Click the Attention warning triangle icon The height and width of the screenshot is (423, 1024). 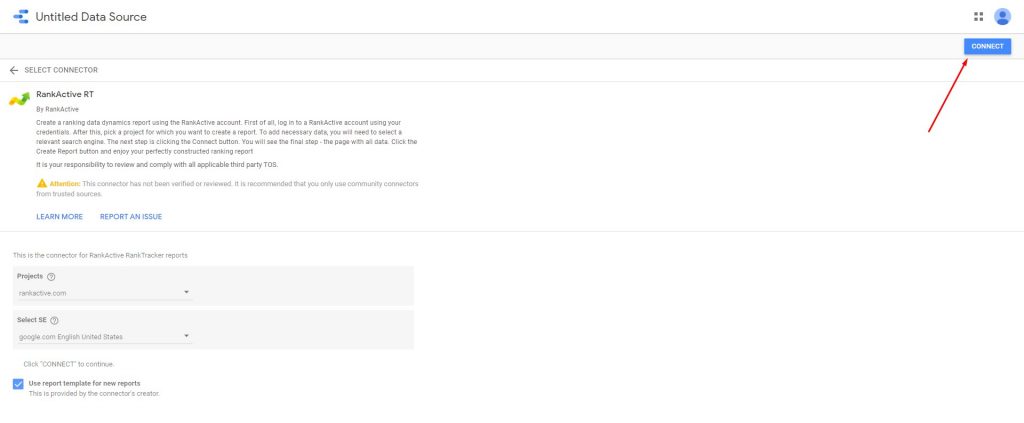pyautogui.click(x=42, y=183)
